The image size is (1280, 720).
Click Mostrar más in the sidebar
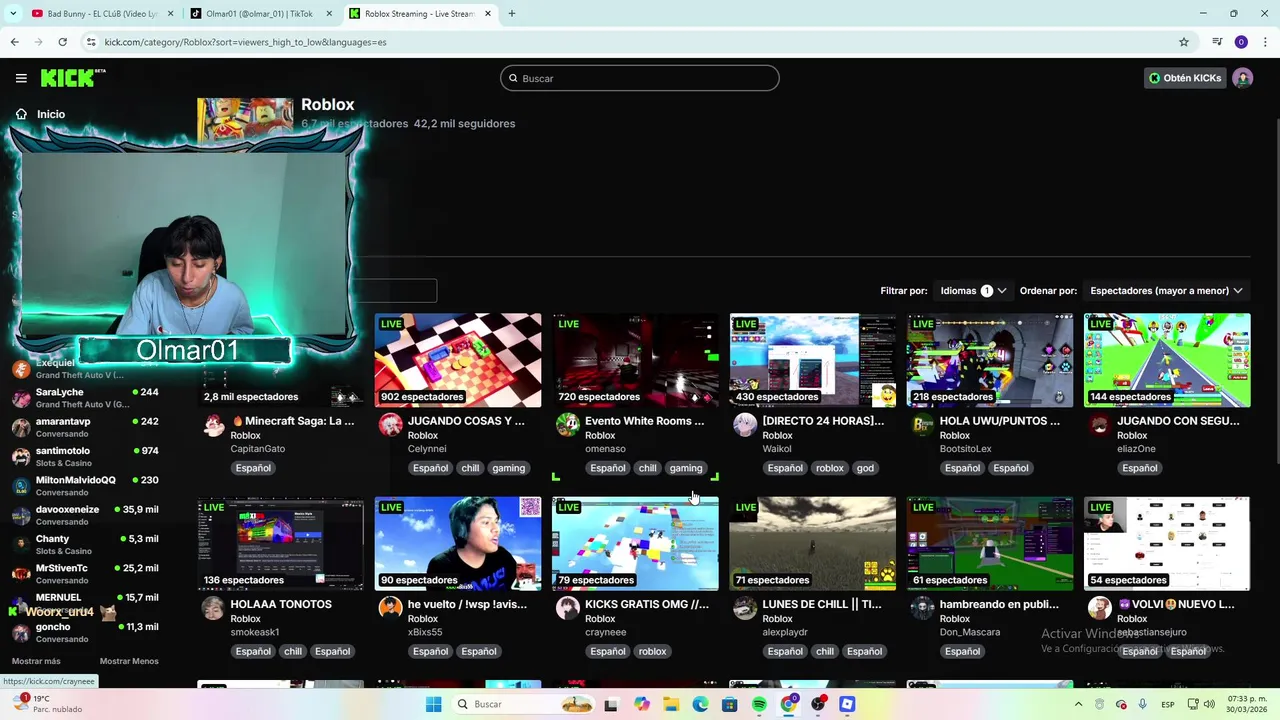(x=36, y=661)
